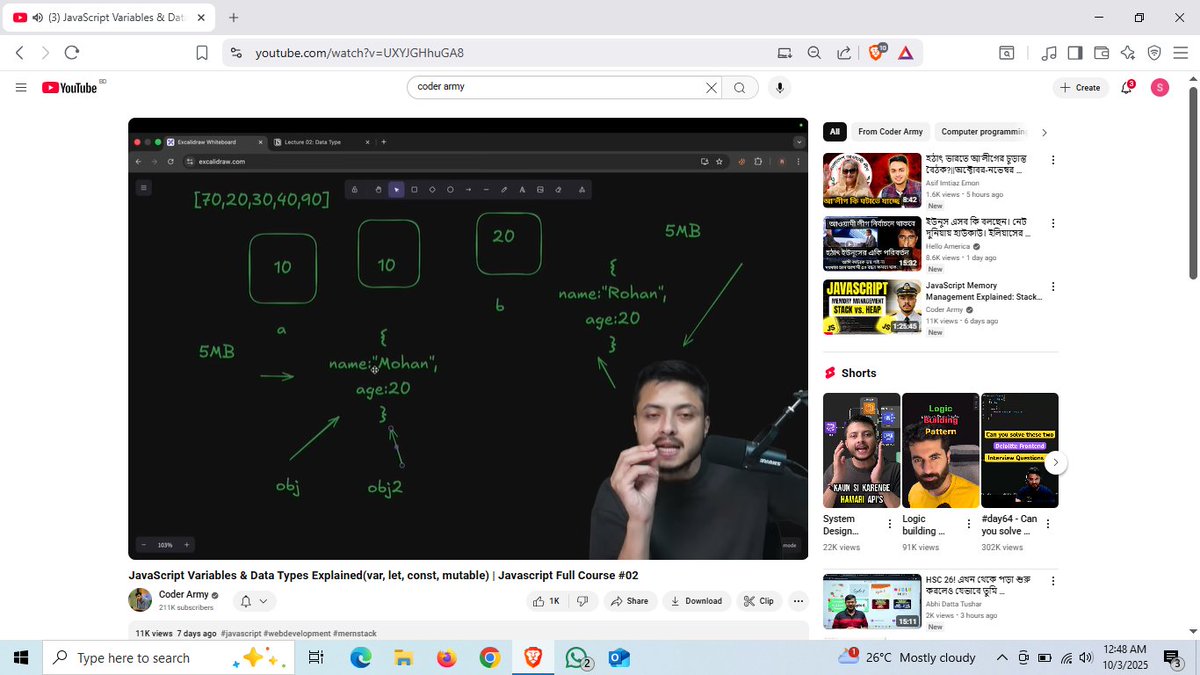This screenshot has width=1200, height=675.
Task: Open a new browser tab
Action: click(x=234, y=18)
